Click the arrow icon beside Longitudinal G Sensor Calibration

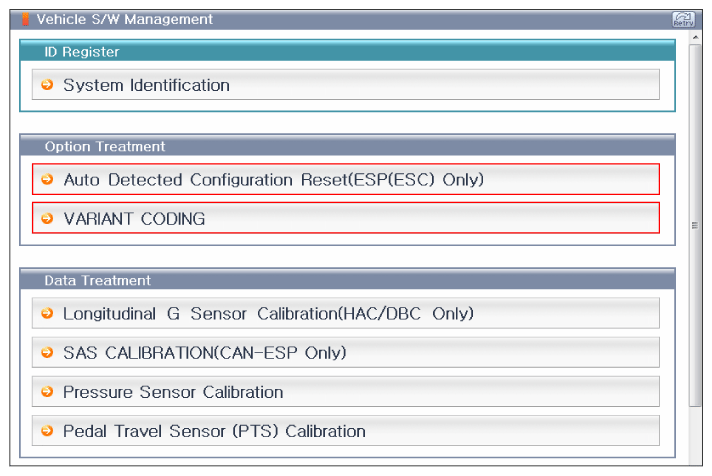[47, 313]
